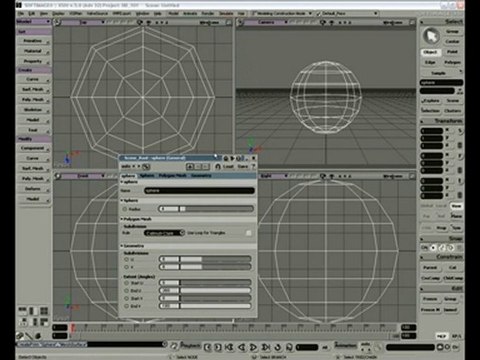Click the Deform button under Modify
This screenshot has width=480, height=360.
[x=33, y=189]
